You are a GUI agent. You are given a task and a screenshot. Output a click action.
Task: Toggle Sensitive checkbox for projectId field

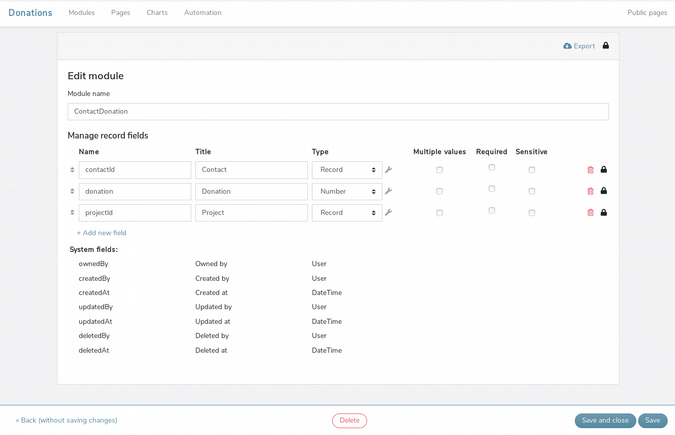click(531, 213)
